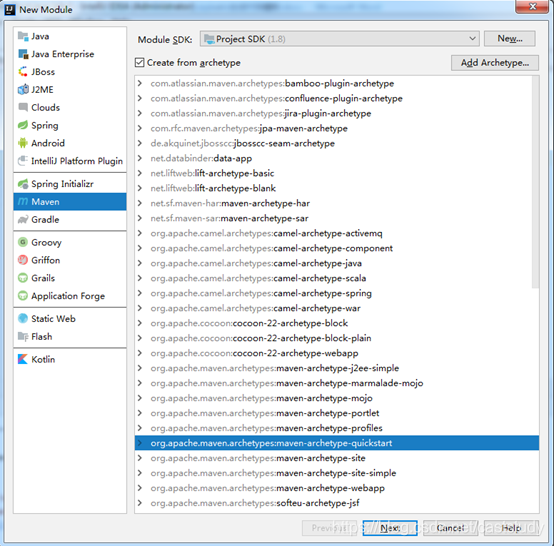Expand confluence-plugin-archetype node

pos(140,98)
